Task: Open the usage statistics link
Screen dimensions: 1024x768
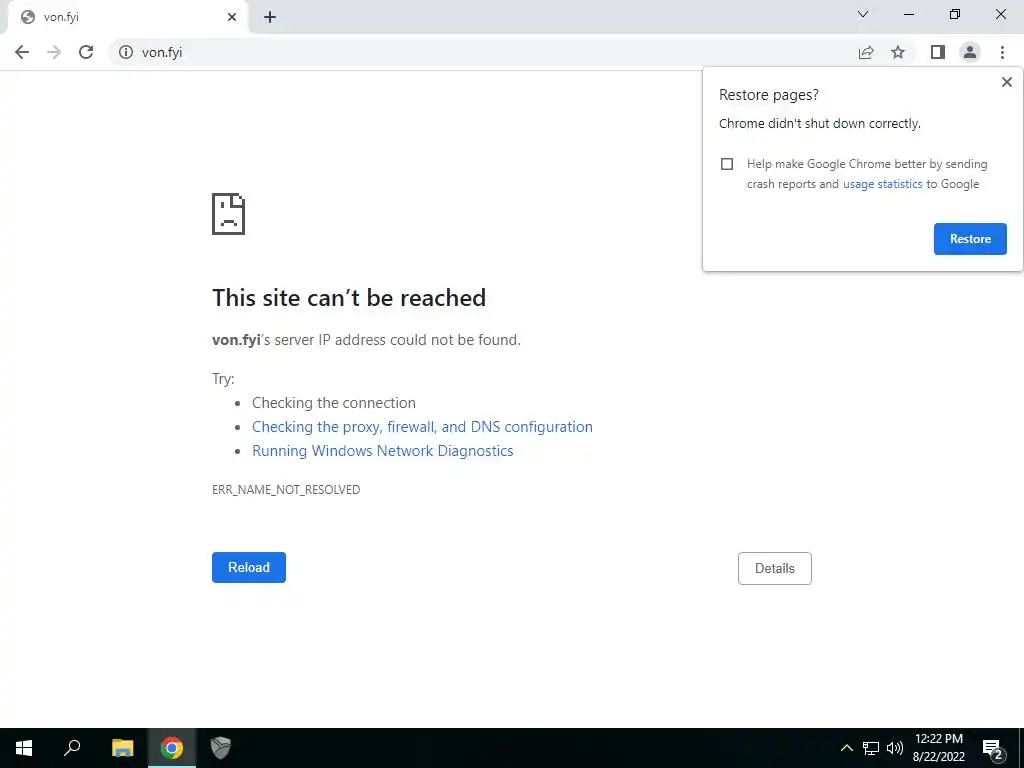Action: pyautogui.click(x=882, y=184)
